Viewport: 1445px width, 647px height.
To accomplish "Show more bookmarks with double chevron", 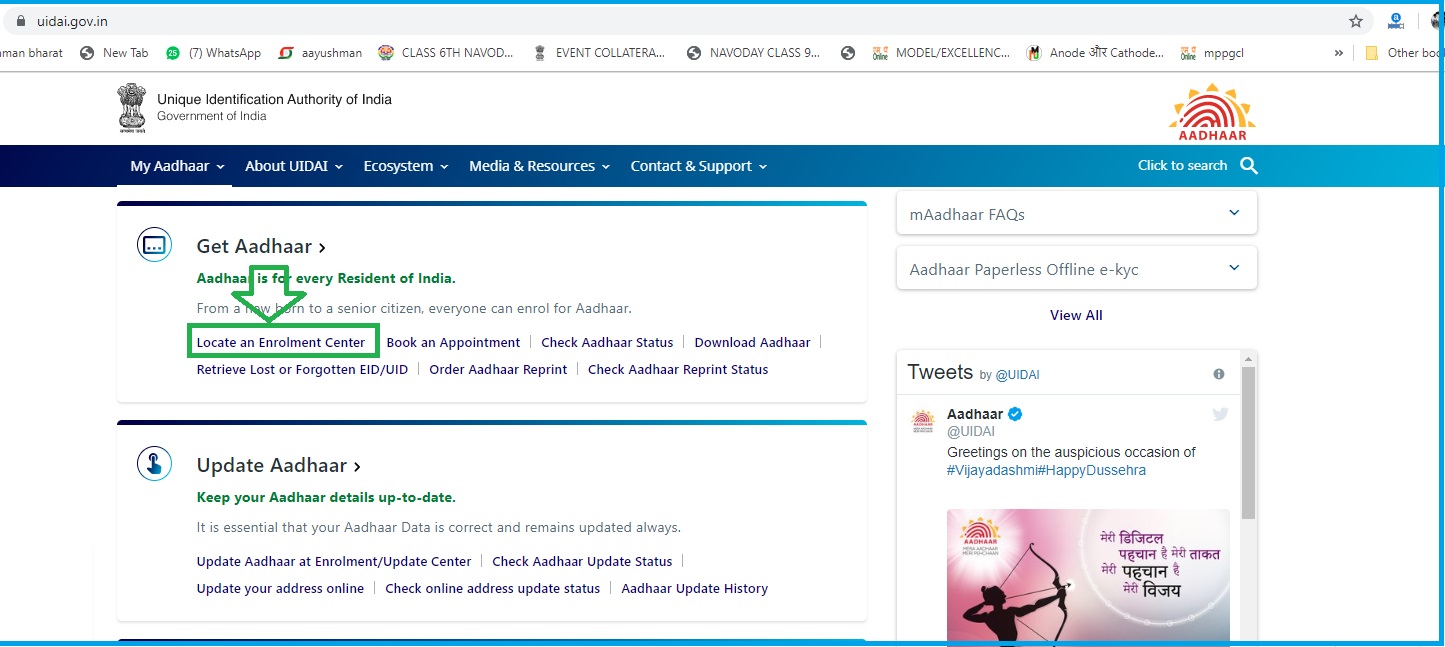I will tap(1338, 53).
